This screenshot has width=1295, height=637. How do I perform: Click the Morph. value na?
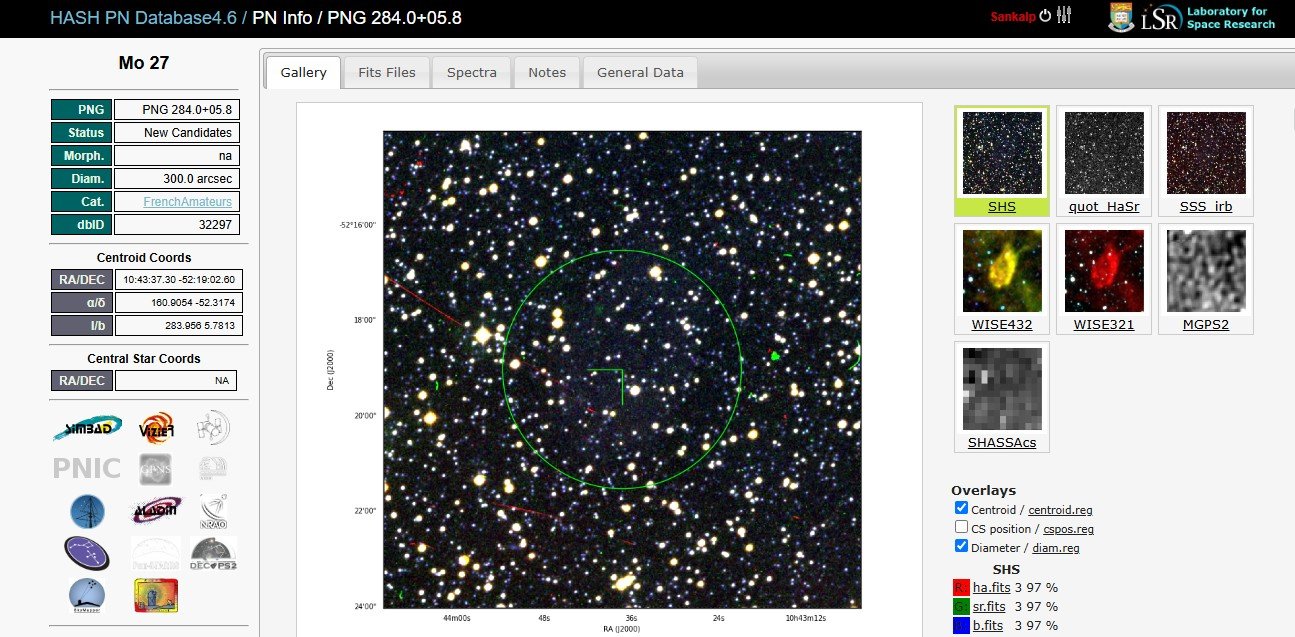pyautogui.click(x=177, y=156)
